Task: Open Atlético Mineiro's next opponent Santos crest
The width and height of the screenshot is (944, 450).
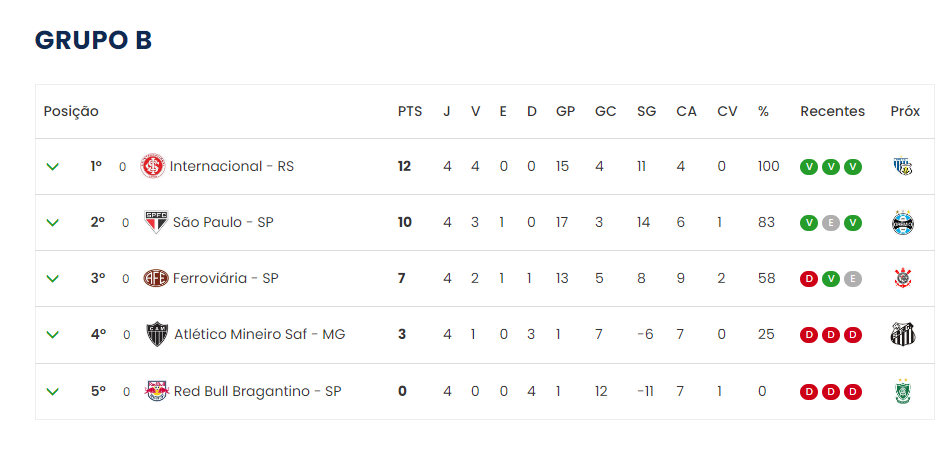Action: tap(902, 334)
